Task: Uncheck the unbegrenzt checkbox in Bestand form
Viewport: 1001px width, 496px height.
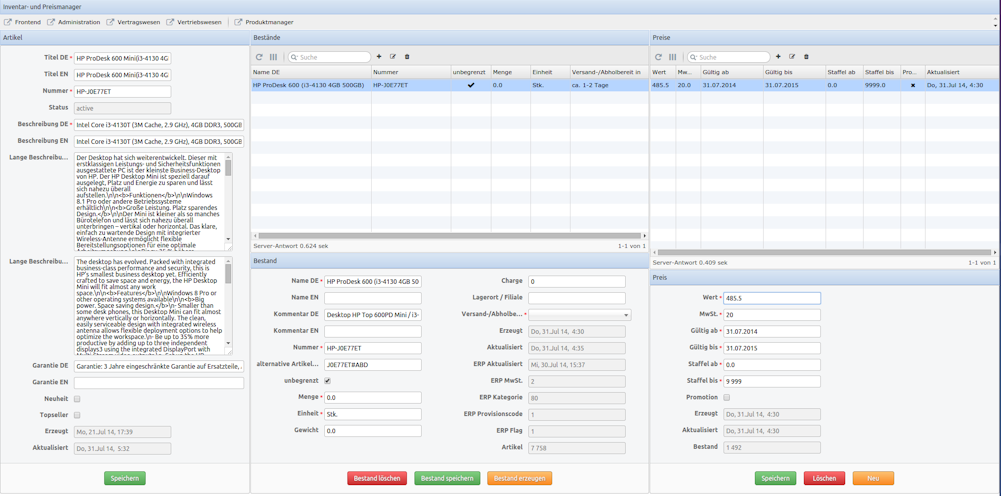Action: (x=327, y=381)
